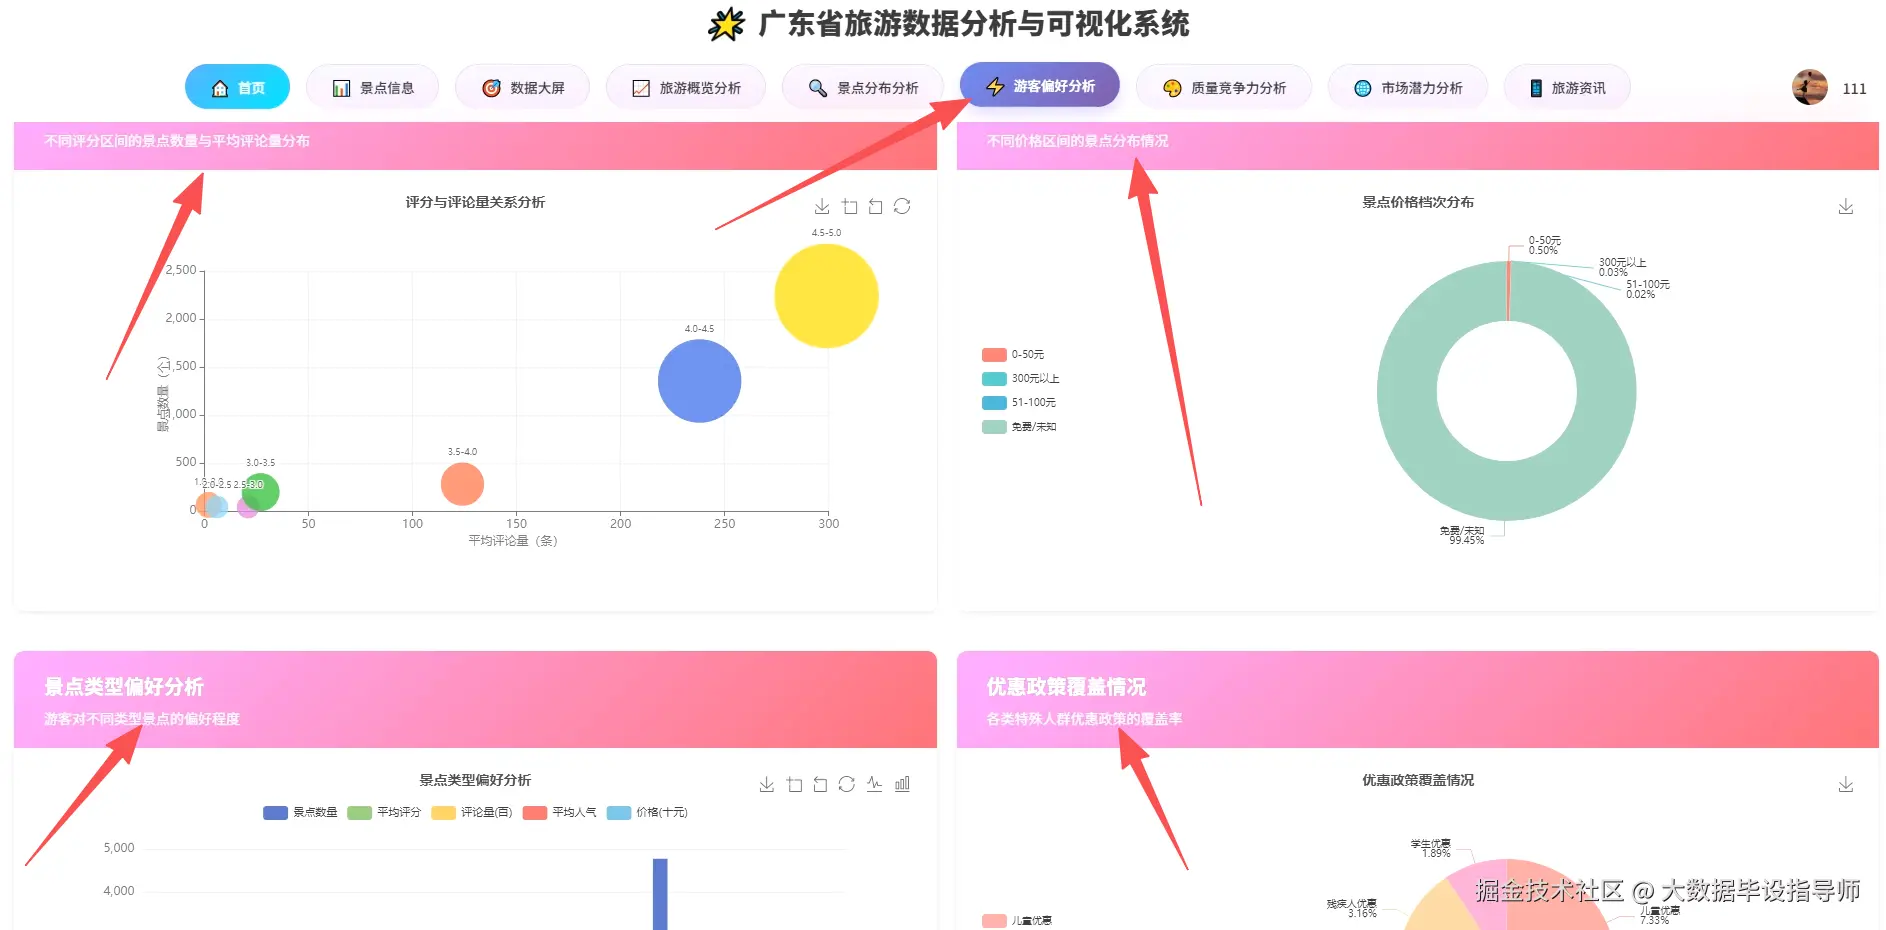Open the 质量竞争力分析 section
1886x930 pixels.
[1224, 87]
